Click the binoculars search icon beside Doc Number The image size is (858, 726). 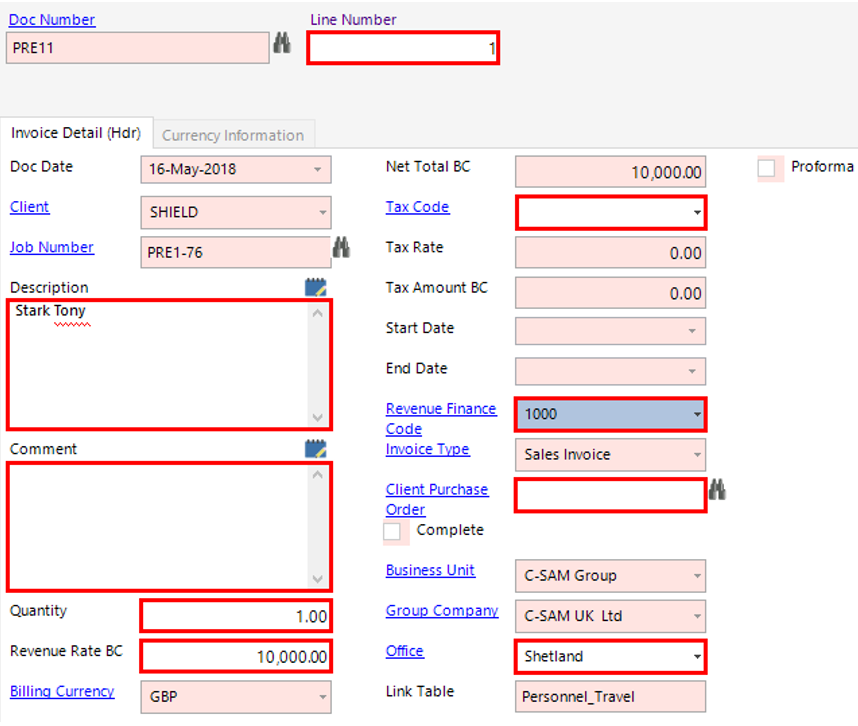(284, 44)
